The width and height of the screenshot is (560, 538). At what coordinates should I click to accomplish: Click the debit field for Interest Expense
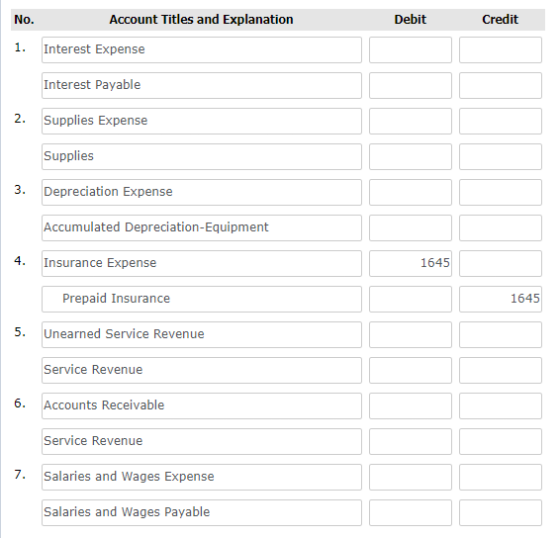pos(410,50)
